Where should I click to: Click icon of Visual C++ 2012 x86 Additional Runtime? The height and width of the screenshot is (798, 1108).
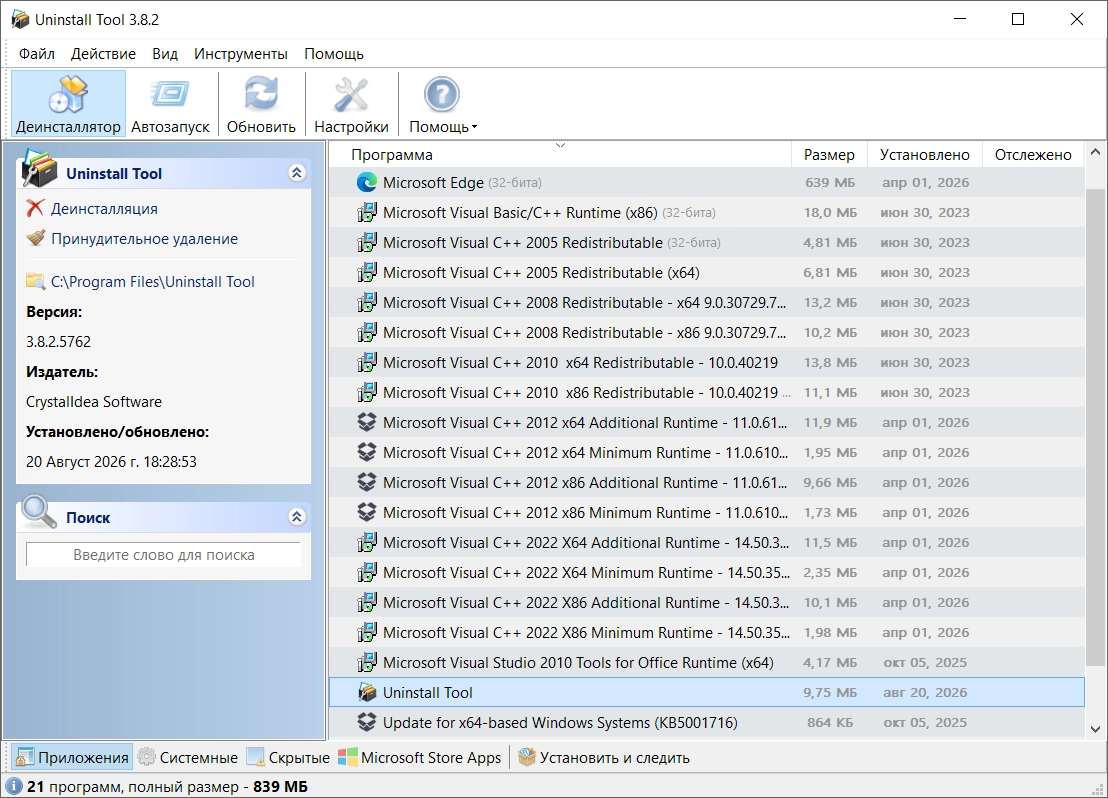click(367, 483)
